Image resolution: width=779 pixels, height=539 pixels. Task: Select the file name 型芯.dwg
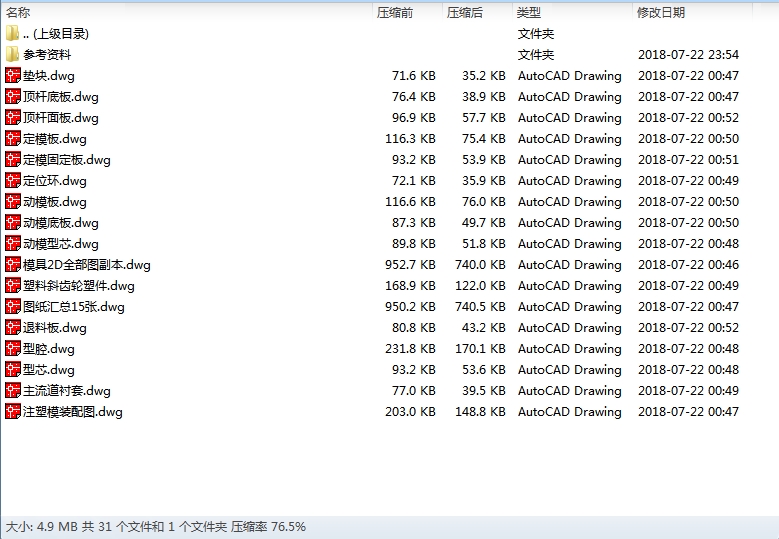point(49,370)
